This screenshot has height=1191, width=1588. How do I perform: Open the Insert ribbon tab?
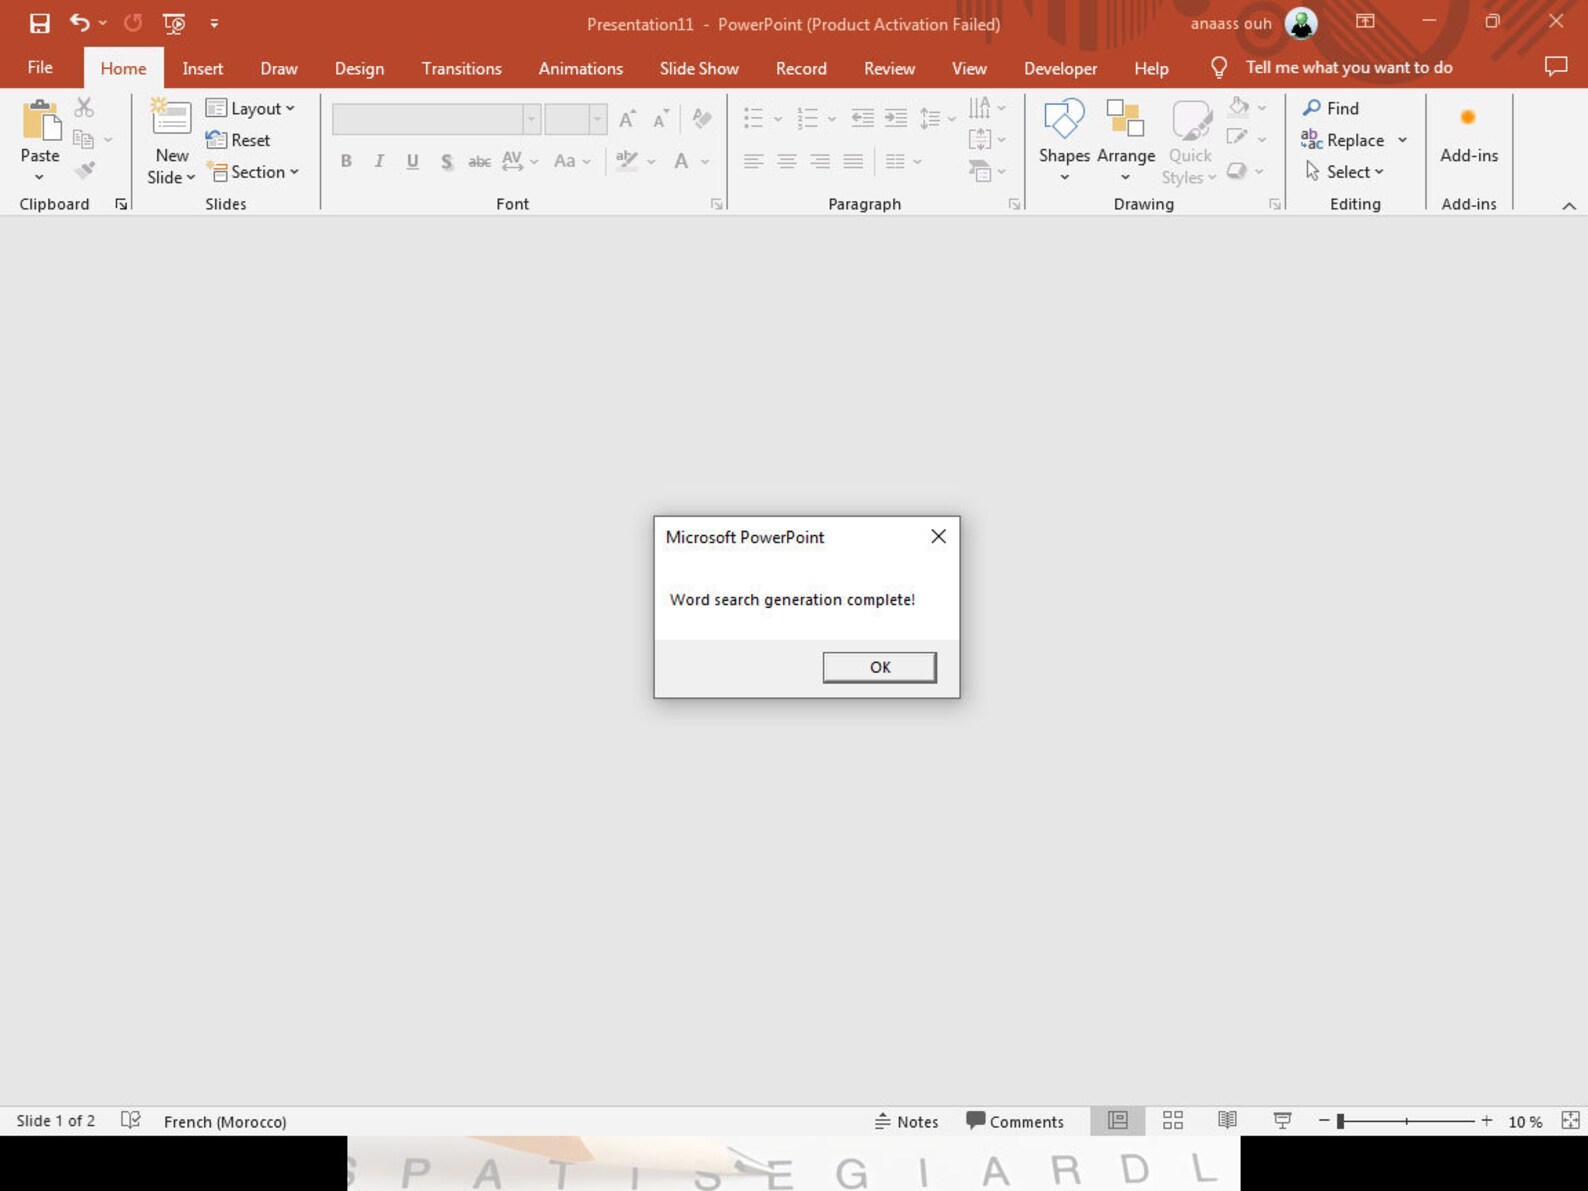[x=202, y=68]
